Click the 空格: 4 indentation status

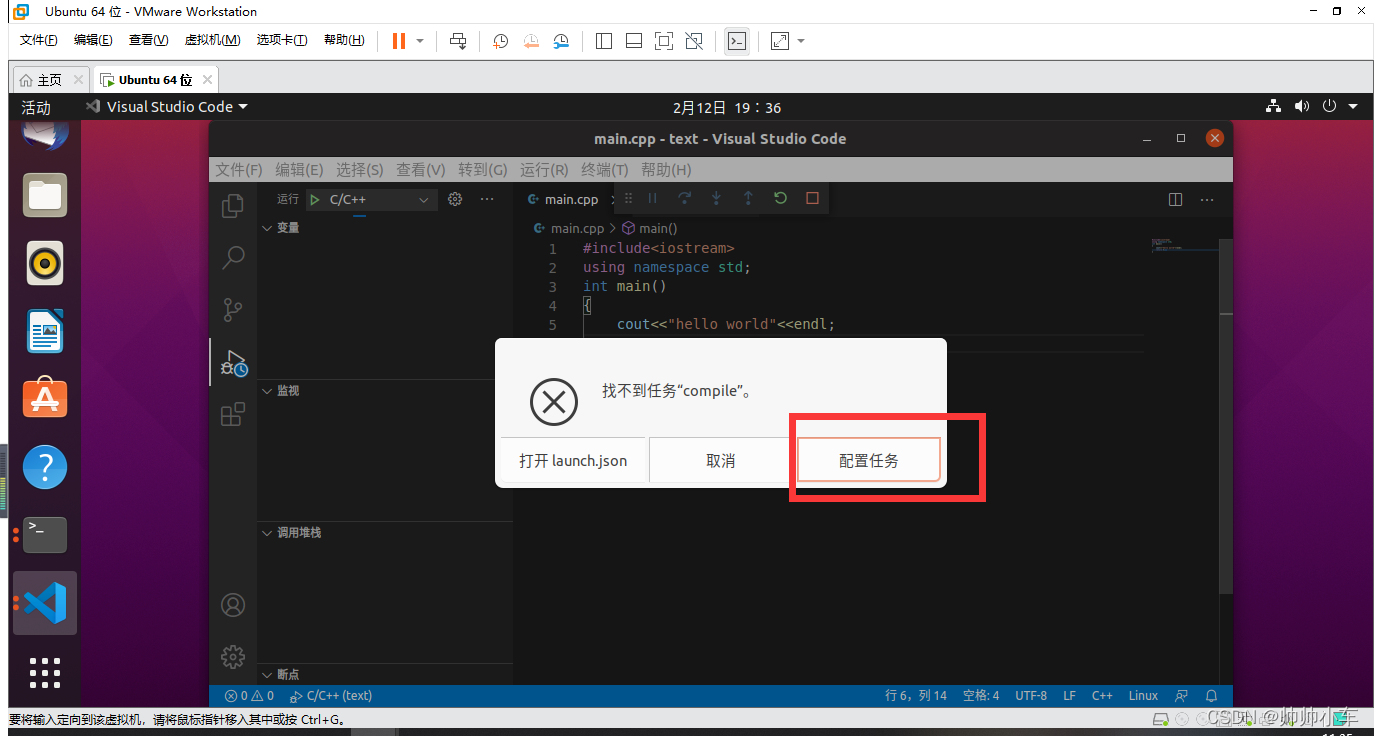pos(981,696)
